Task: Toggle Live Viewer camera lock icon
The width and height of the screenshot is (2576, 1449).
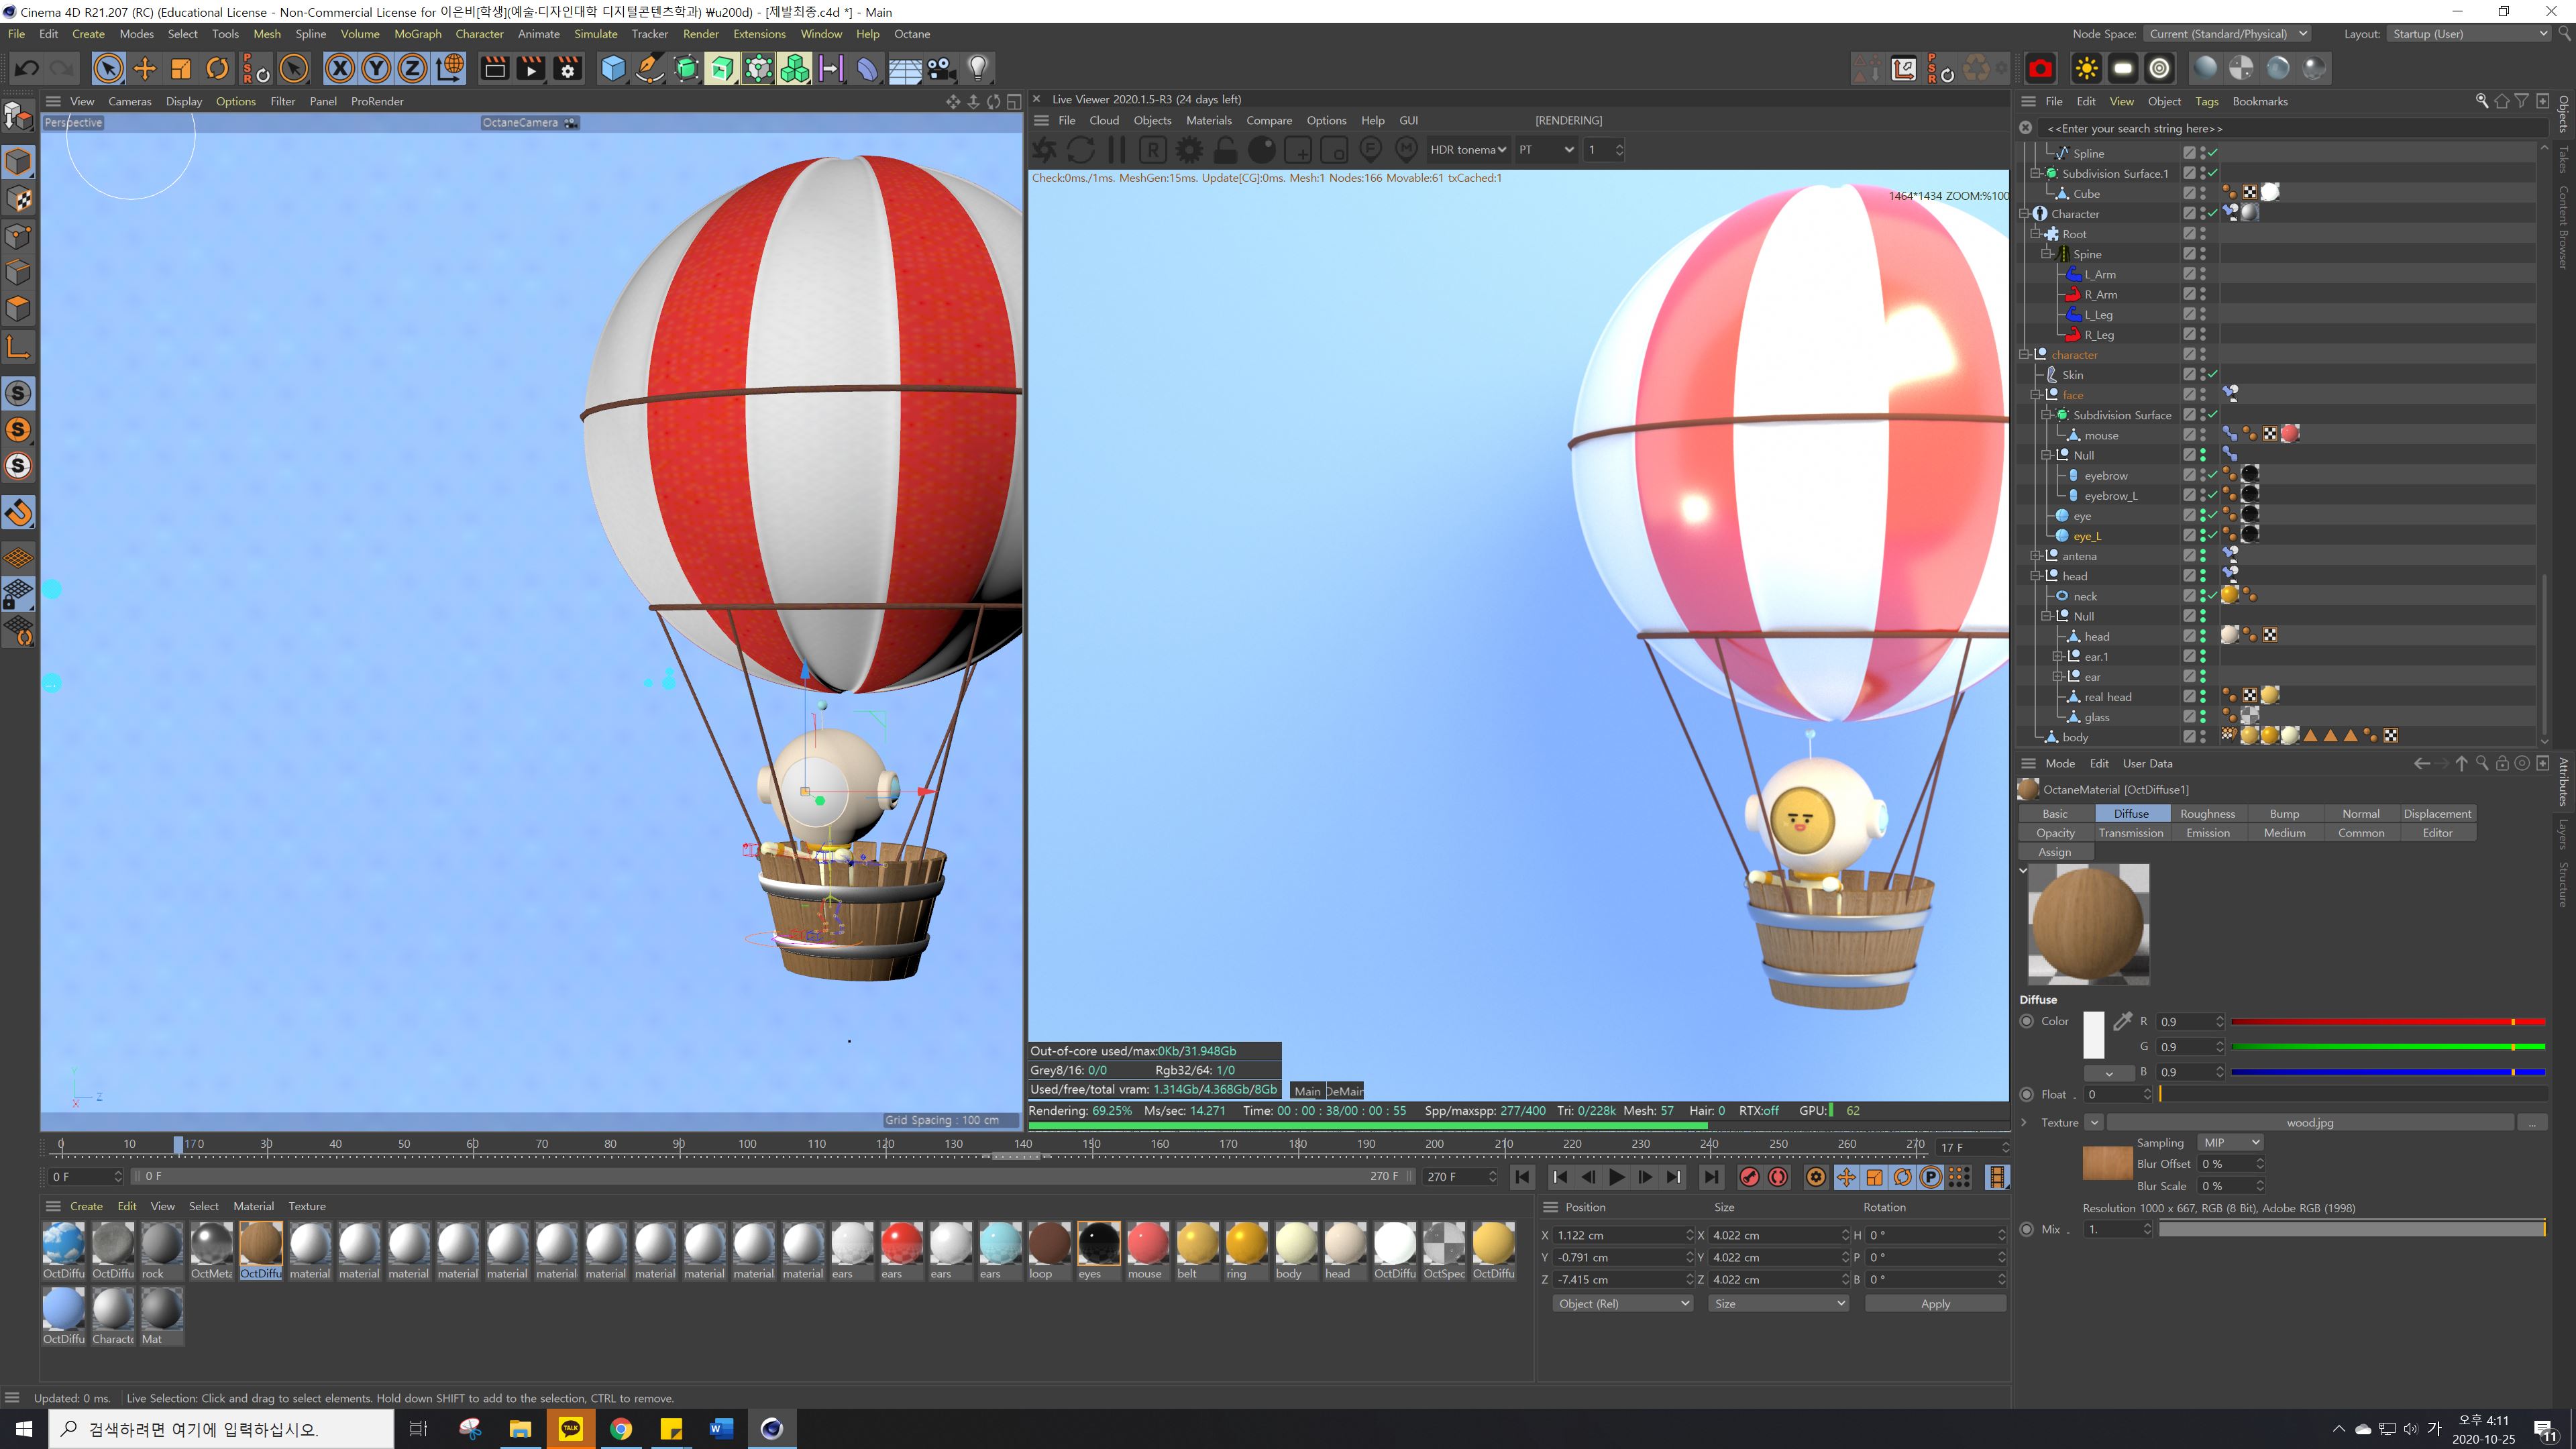Action: [x=1225, y=150]
